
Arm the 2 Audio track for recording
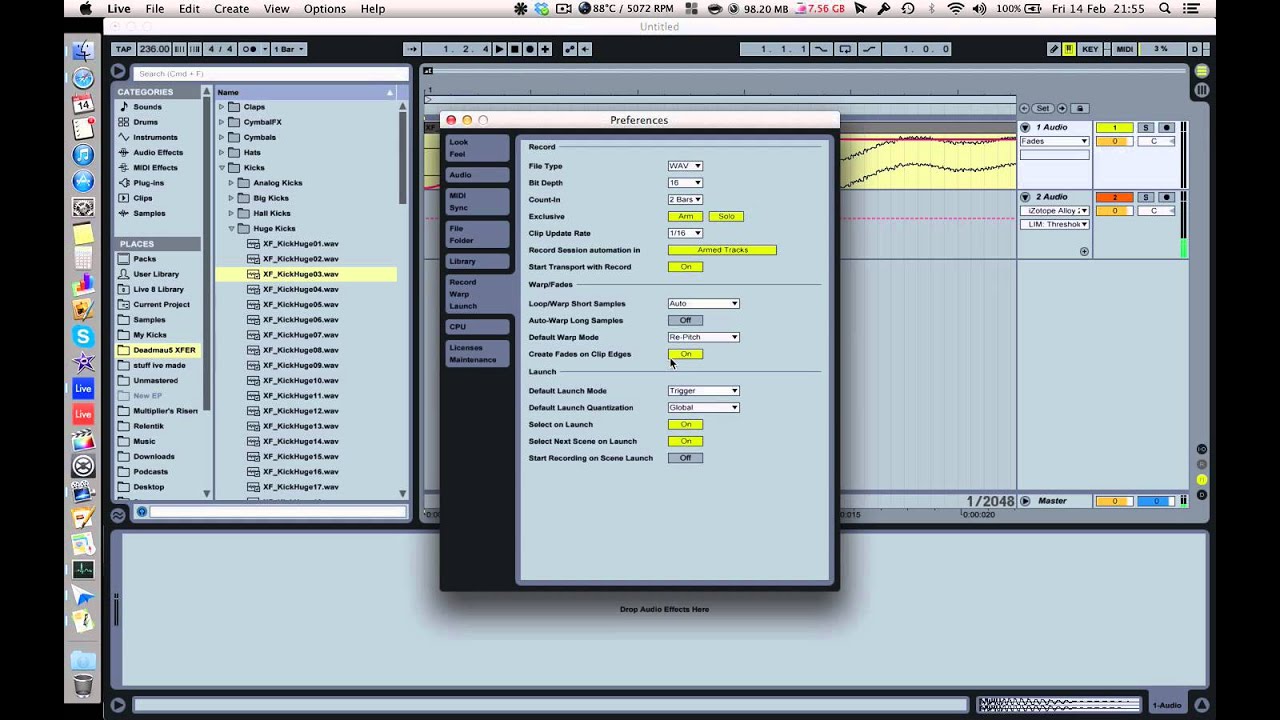click(1166, 197)
